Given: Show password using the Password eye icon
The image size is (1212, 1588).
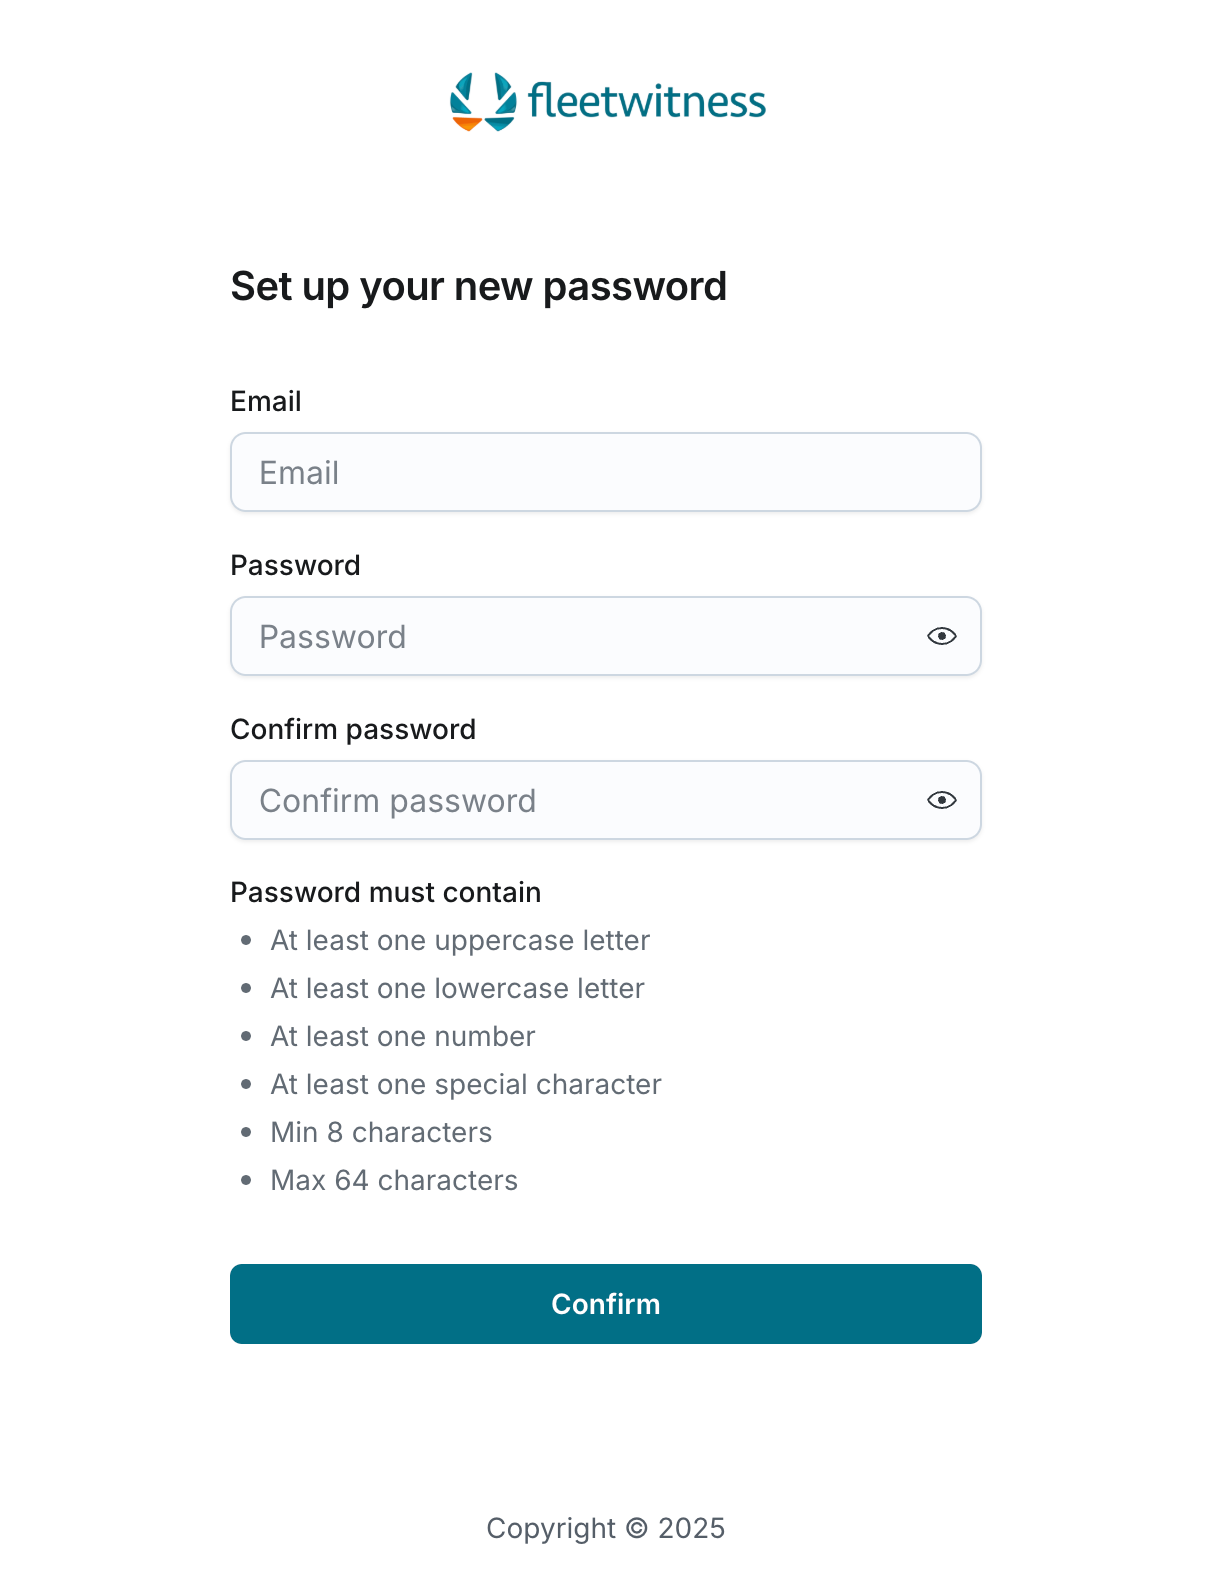Looking at the screenshot, I should point(941,636).
